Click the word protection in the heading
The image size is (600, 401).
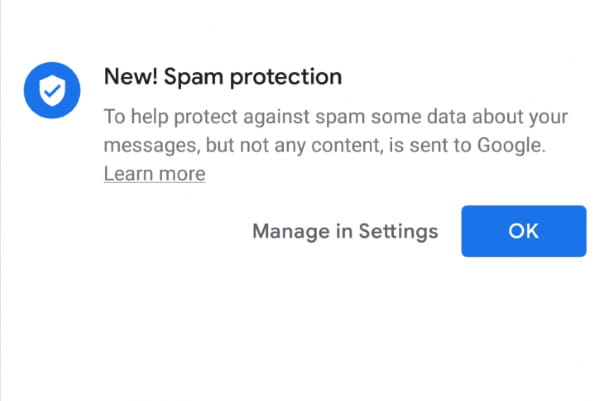point(286,77)
